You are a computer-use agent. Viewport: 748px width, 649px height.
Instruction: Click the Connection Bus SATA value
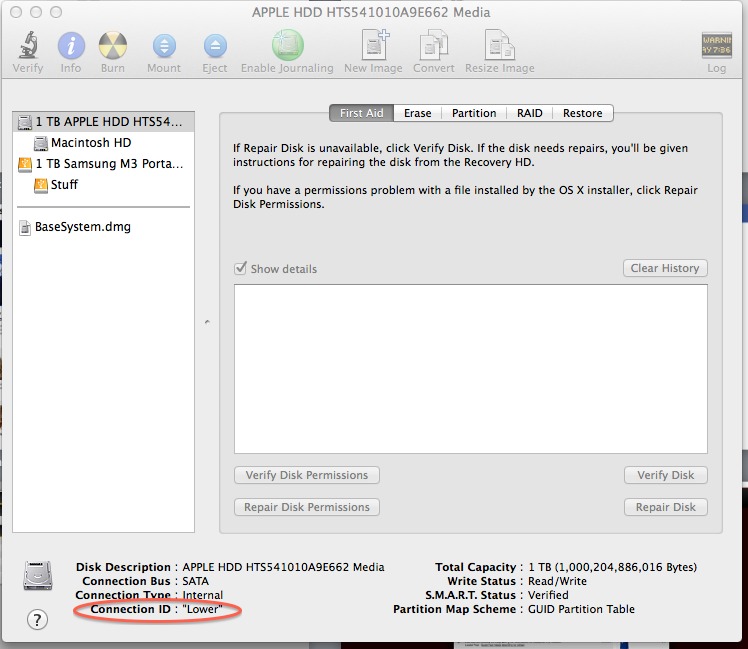point(196,581)
